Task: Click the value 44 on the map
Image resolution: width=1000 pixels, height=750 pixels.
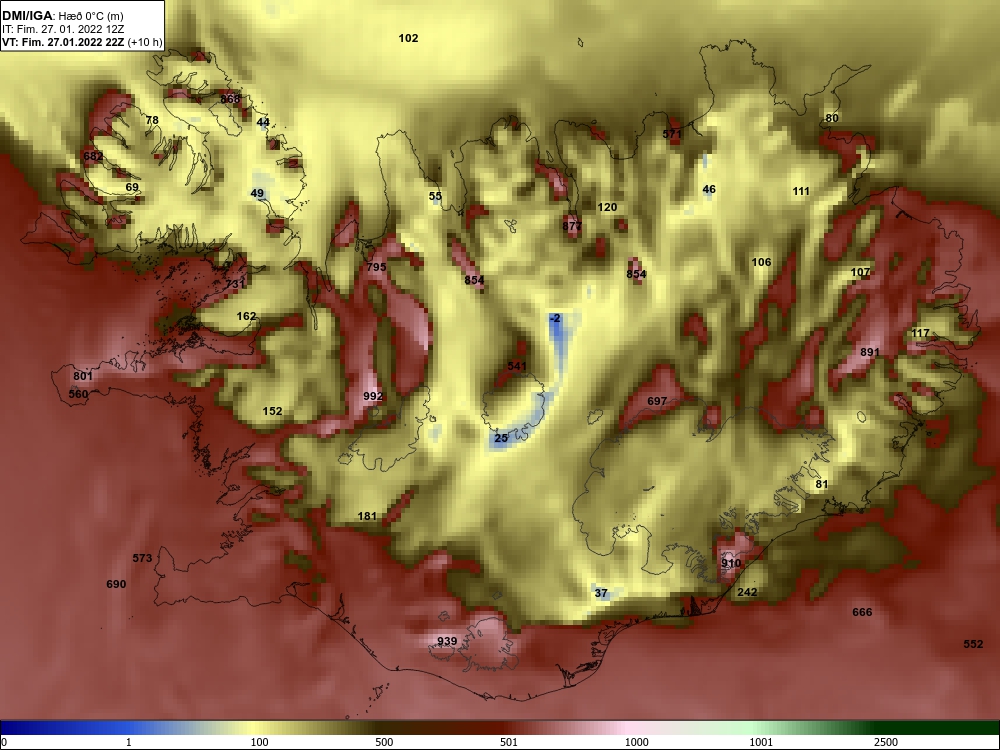Action: pos(263,122)
